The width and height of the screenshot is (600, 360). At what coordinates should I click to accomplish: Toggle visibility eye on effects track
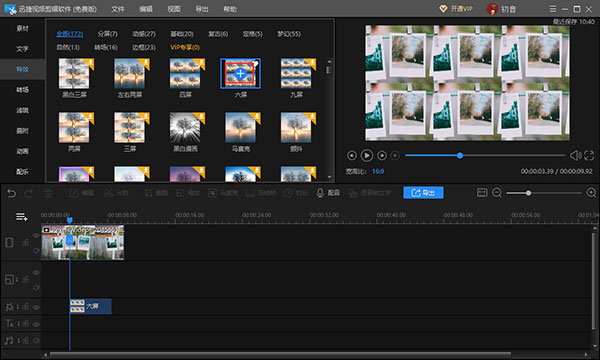click(36, 307)
